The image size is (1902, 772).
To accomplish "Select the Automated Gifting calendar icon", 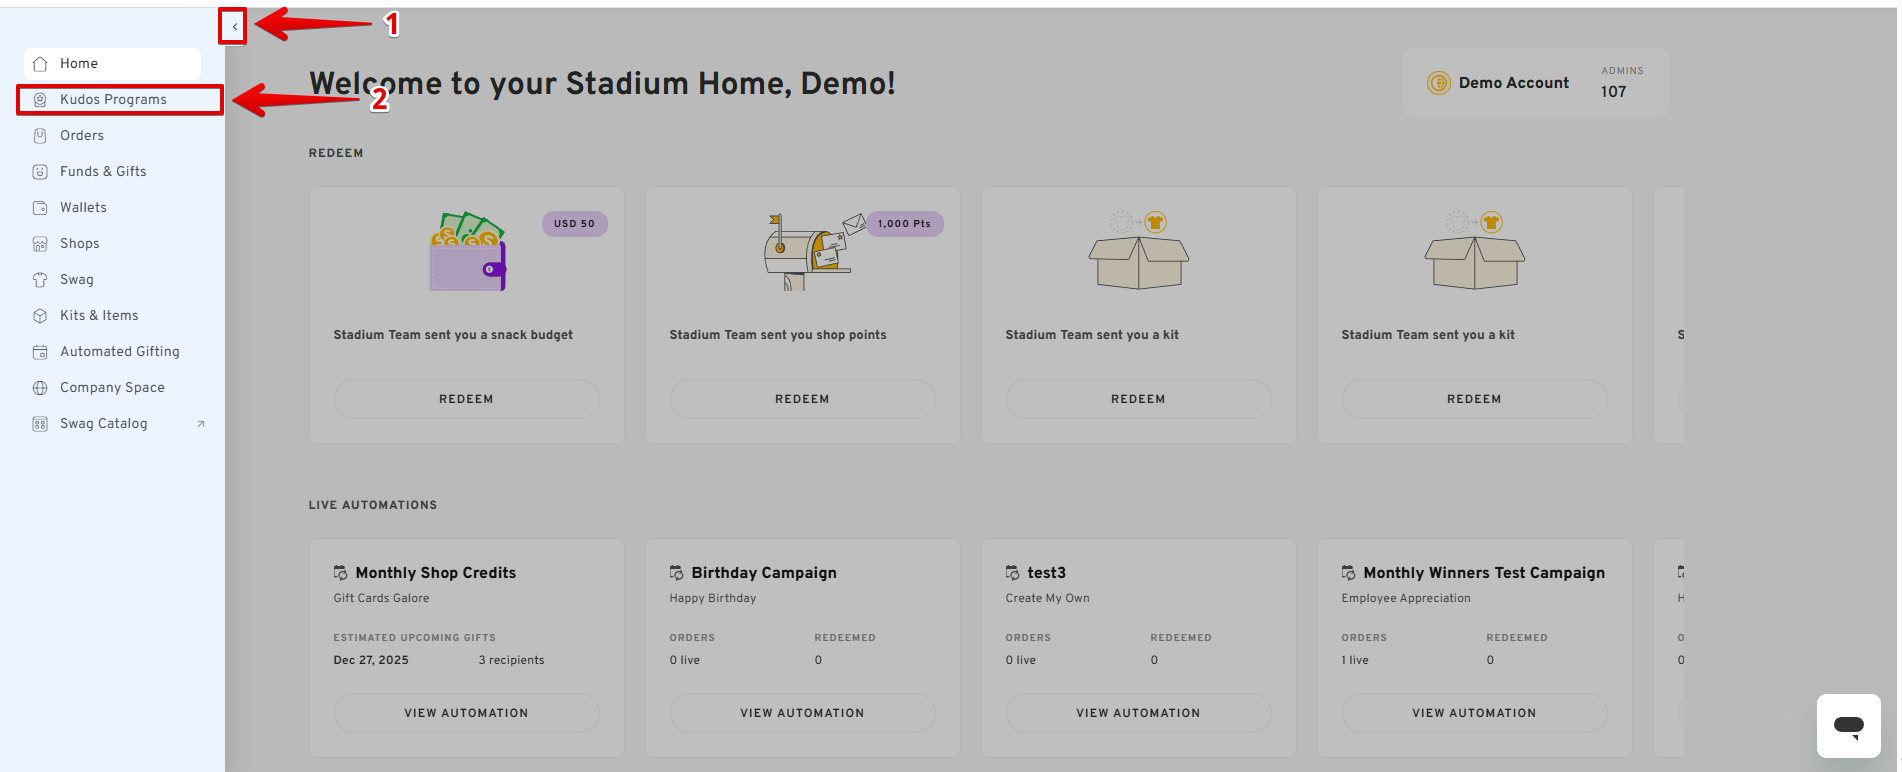I will point(40,351).
